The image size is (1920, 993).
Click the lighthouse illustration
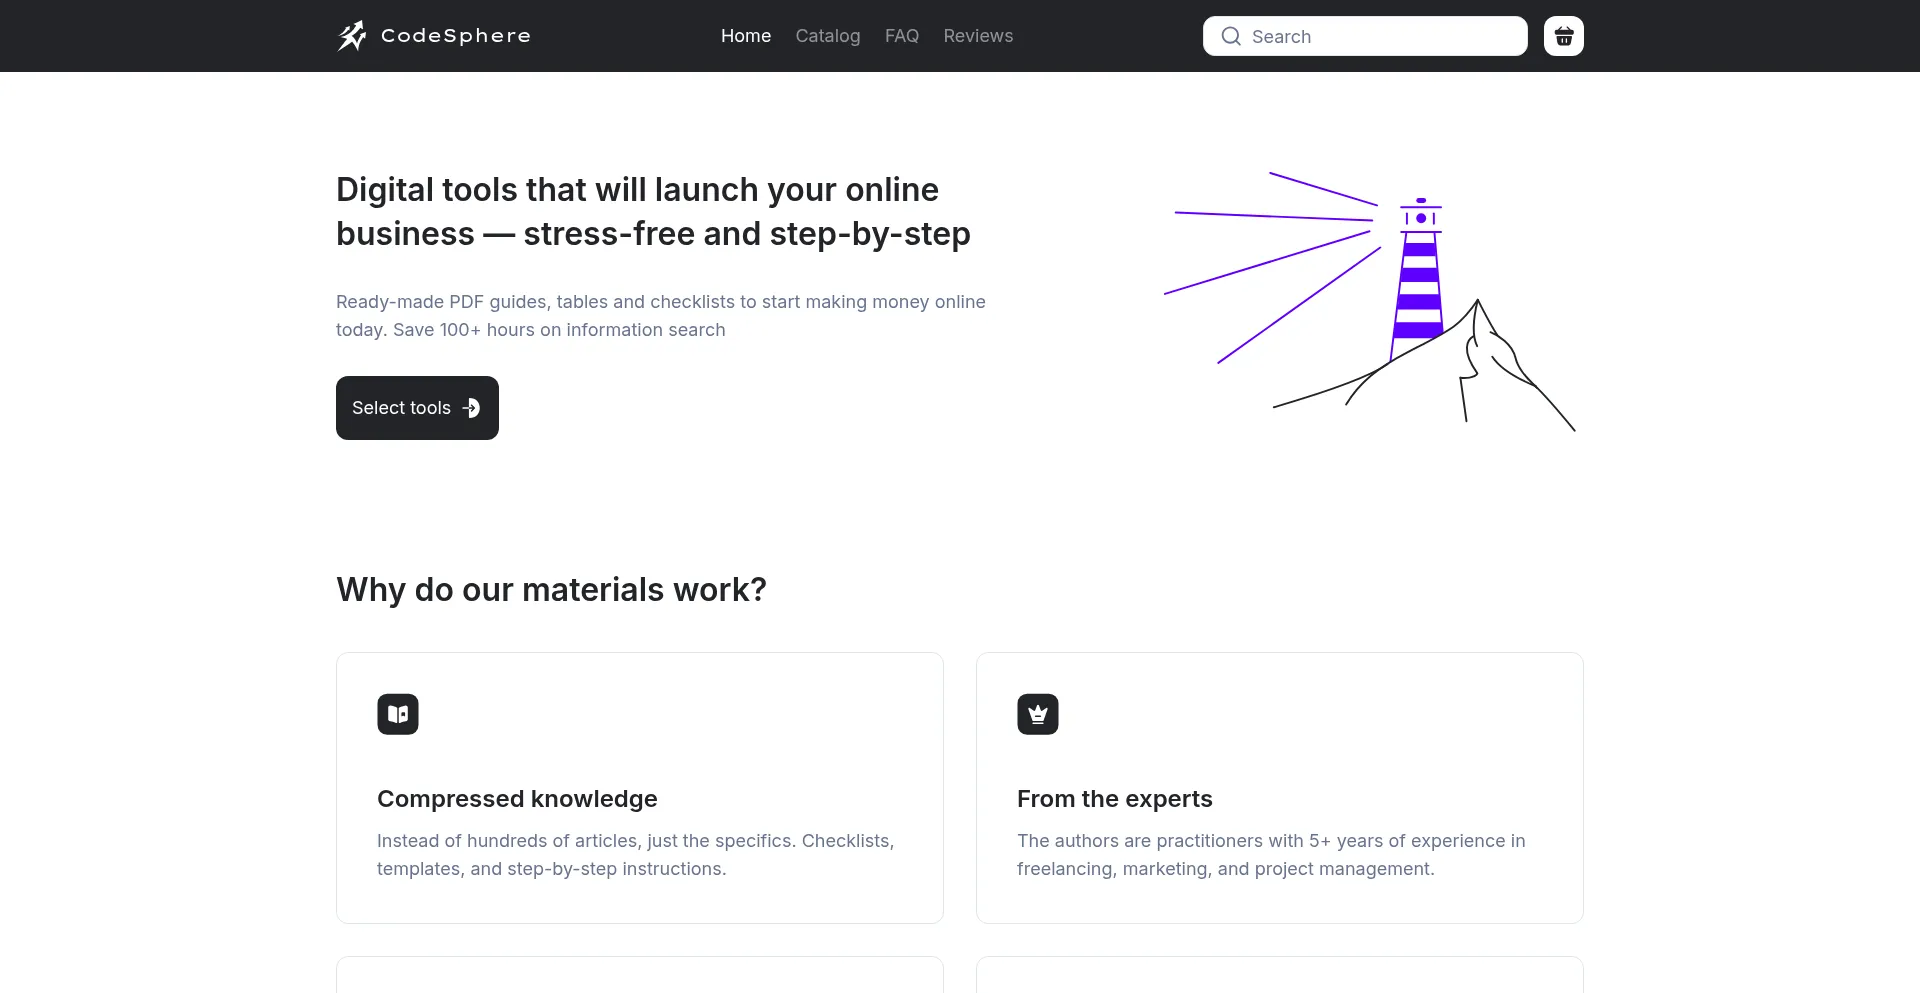pyautogui.click(x=1370, y=301)
